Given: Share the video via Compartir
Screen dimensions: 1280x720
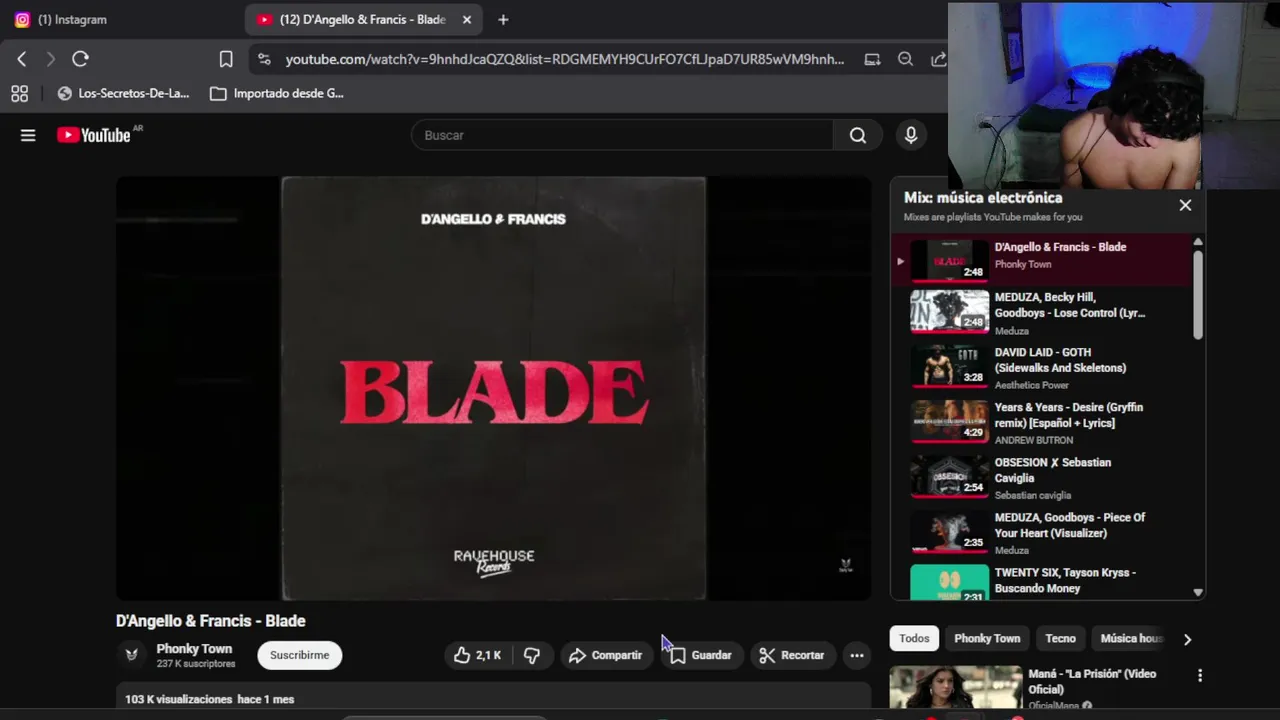Looking at the screenshot, I should 605,655.
